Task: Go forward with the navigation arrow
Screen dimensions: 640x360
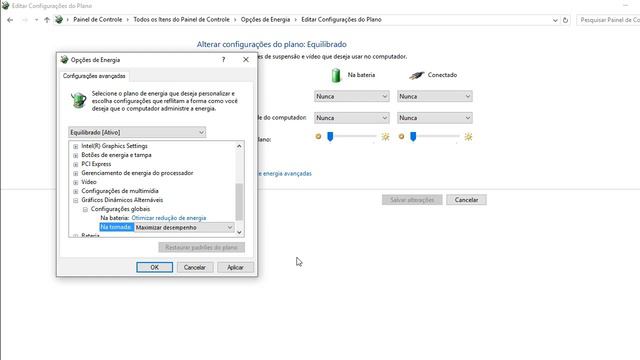Action: 25,20
